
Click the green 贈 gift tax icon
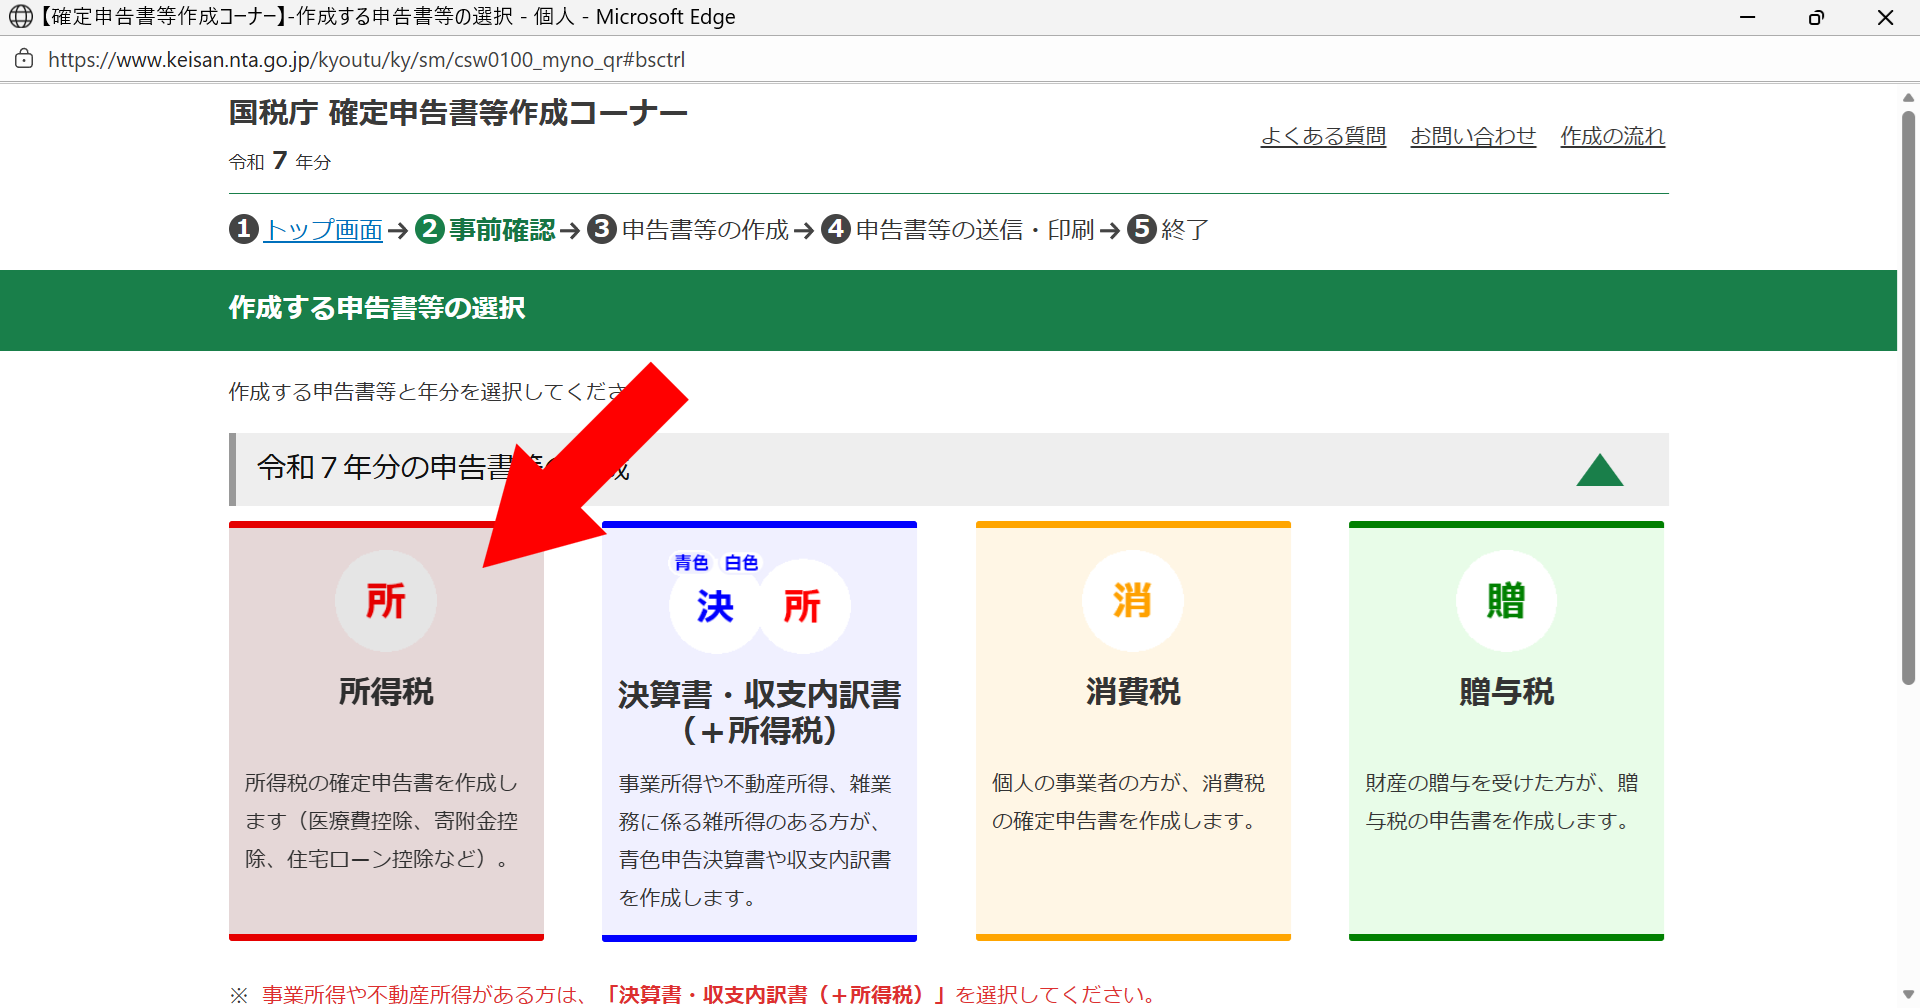[x=1506, y=601]
